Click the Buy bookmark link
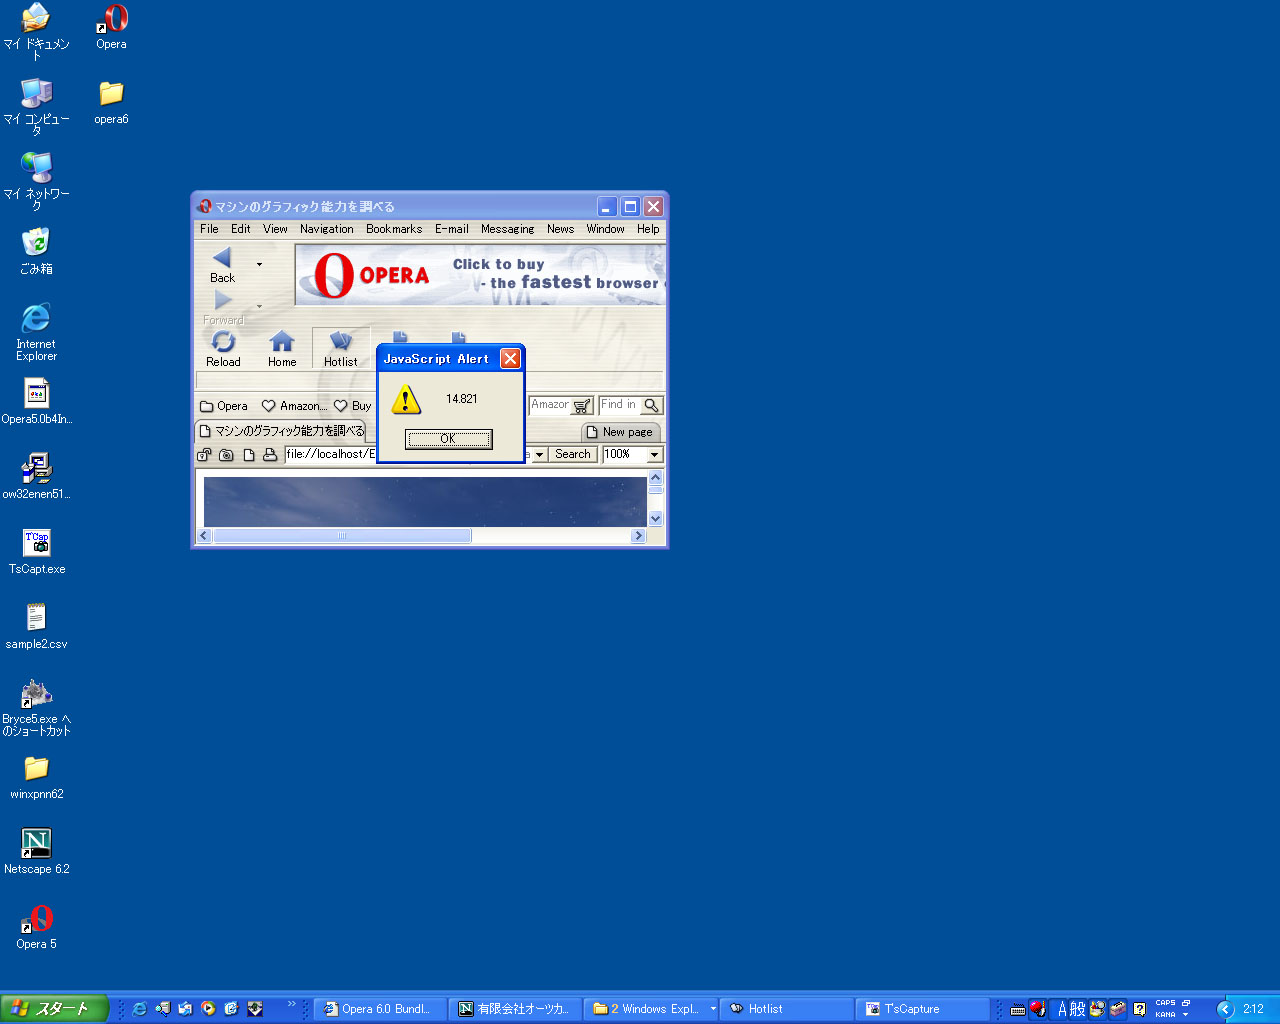The image size is (1280, 1024). click(x=353, y=406)
